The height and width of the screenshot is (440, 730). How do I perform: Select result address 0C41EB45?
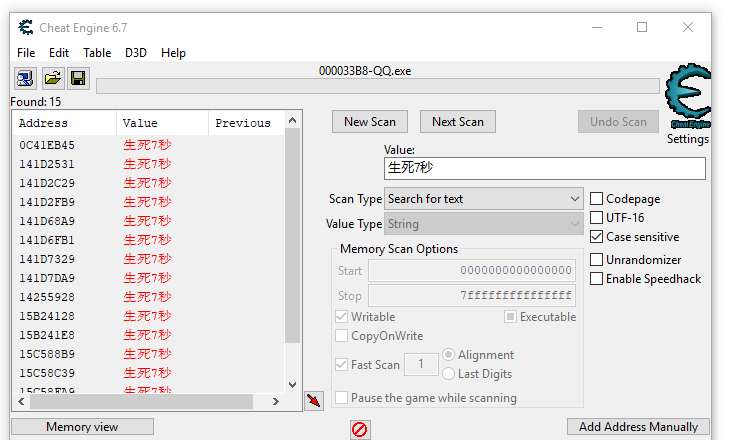(x=47, y=145)
